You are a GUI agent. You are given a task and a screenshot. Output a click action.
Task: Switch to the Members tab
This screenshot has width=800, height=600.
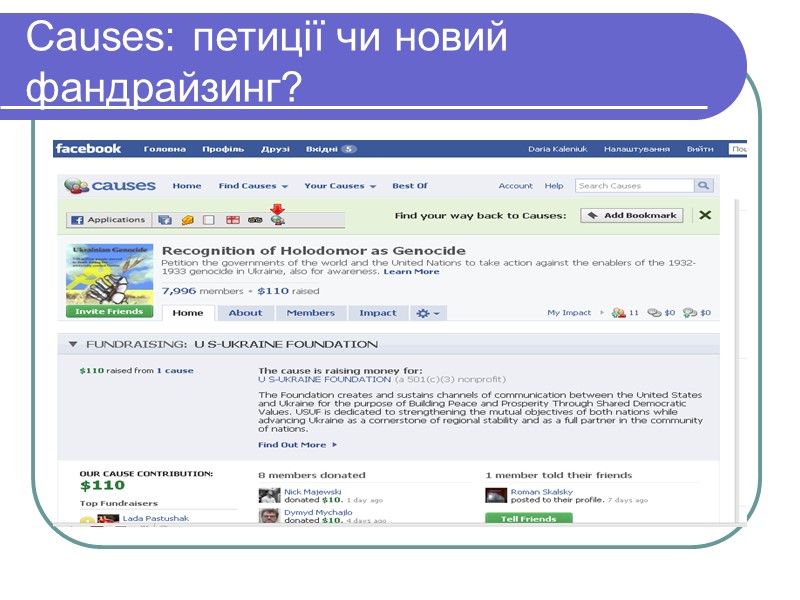pos(311,313)
